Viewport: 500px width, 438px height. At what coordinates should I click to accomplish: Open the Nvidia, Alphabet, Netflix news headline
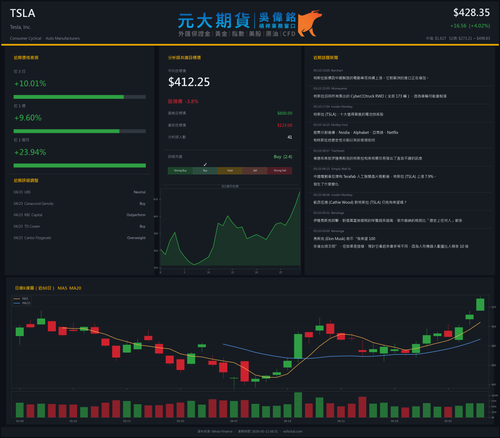(x=356, y=136)
